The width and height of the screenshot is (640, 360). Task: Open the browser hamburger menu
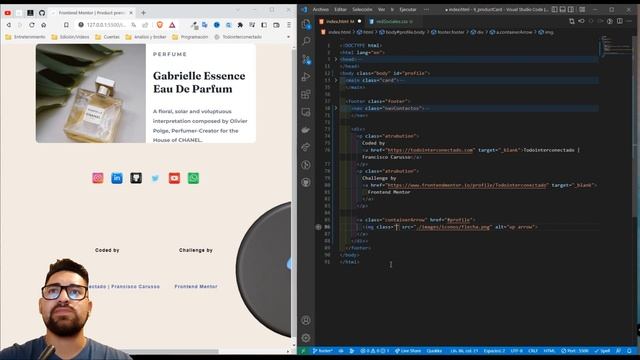coord(289,25)
